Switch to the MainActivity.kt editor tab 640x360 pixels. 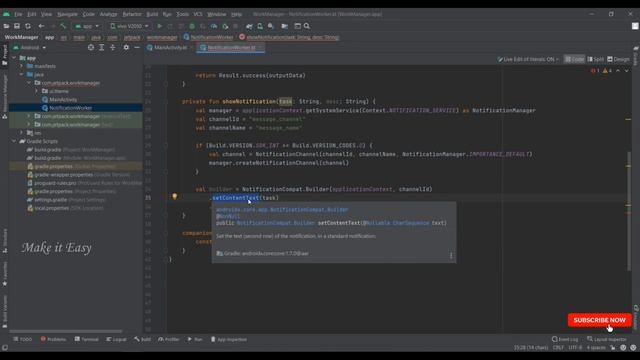point(170,48)
